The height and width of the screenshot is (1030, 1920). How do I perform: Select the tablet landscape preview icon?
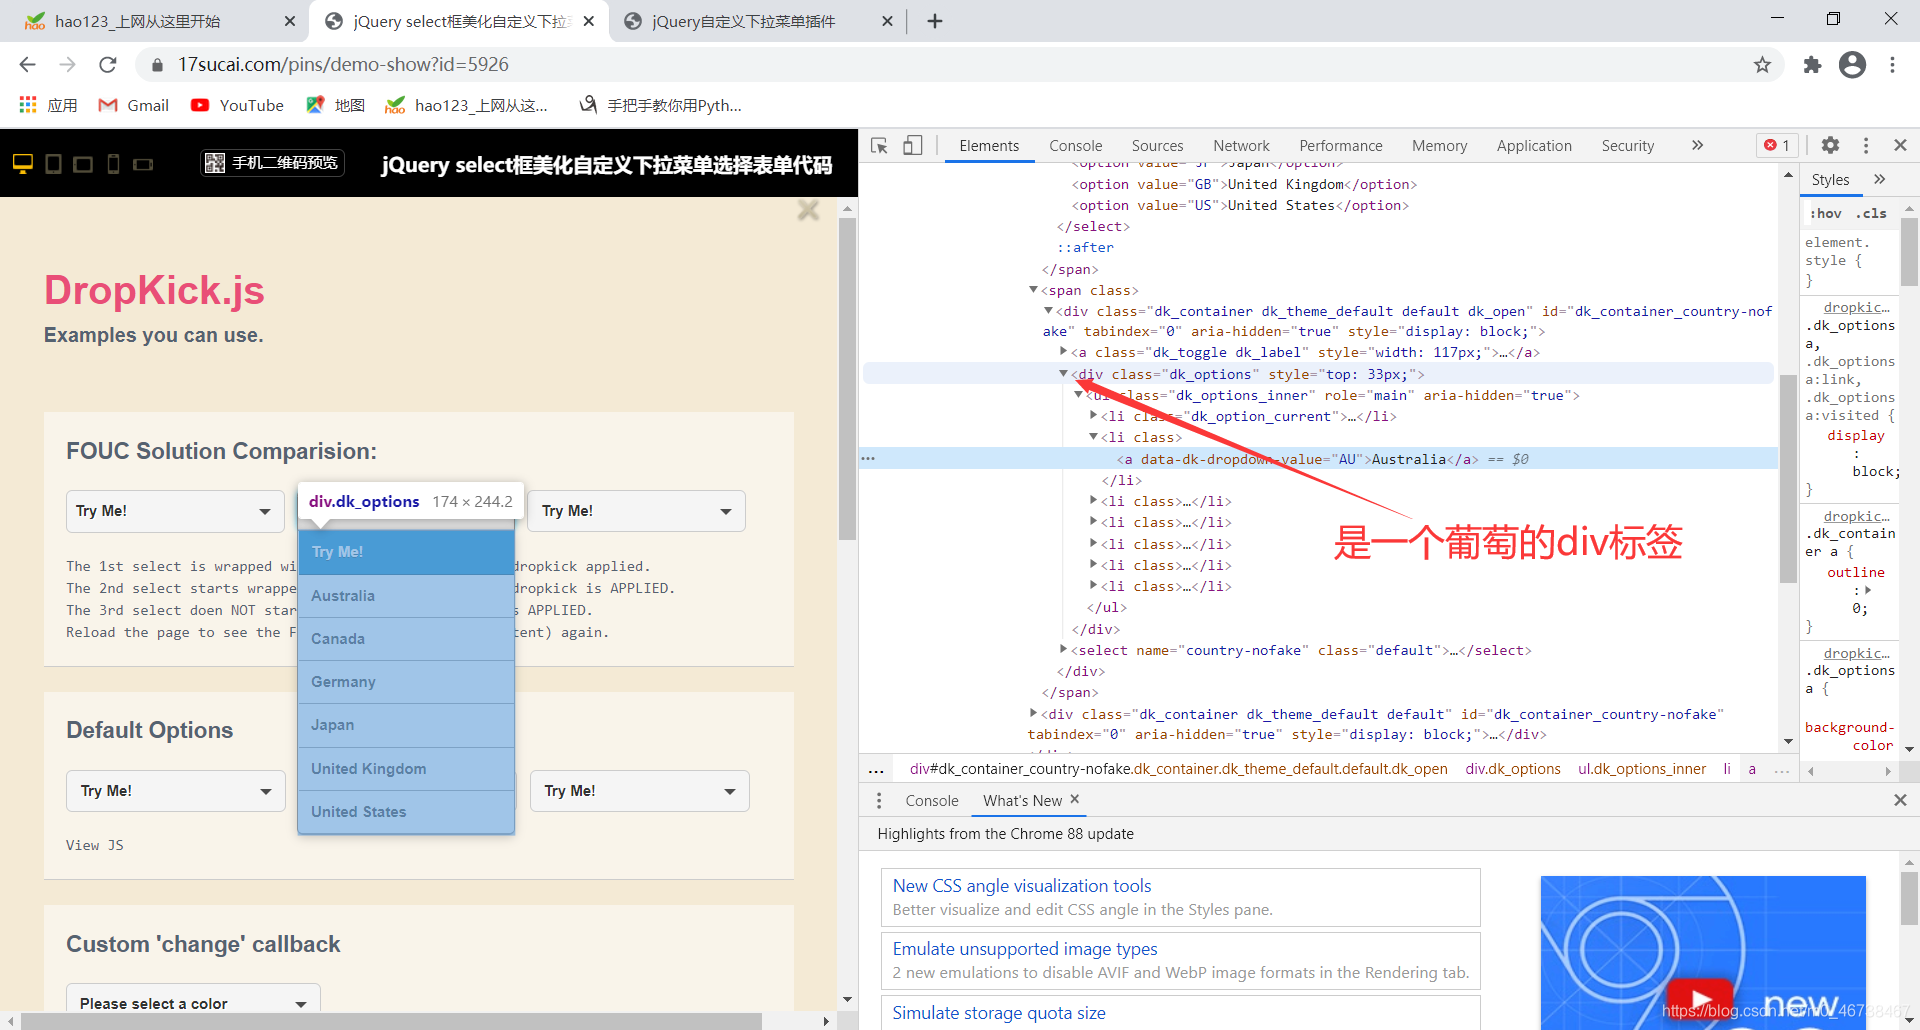[x=83, y=163]
